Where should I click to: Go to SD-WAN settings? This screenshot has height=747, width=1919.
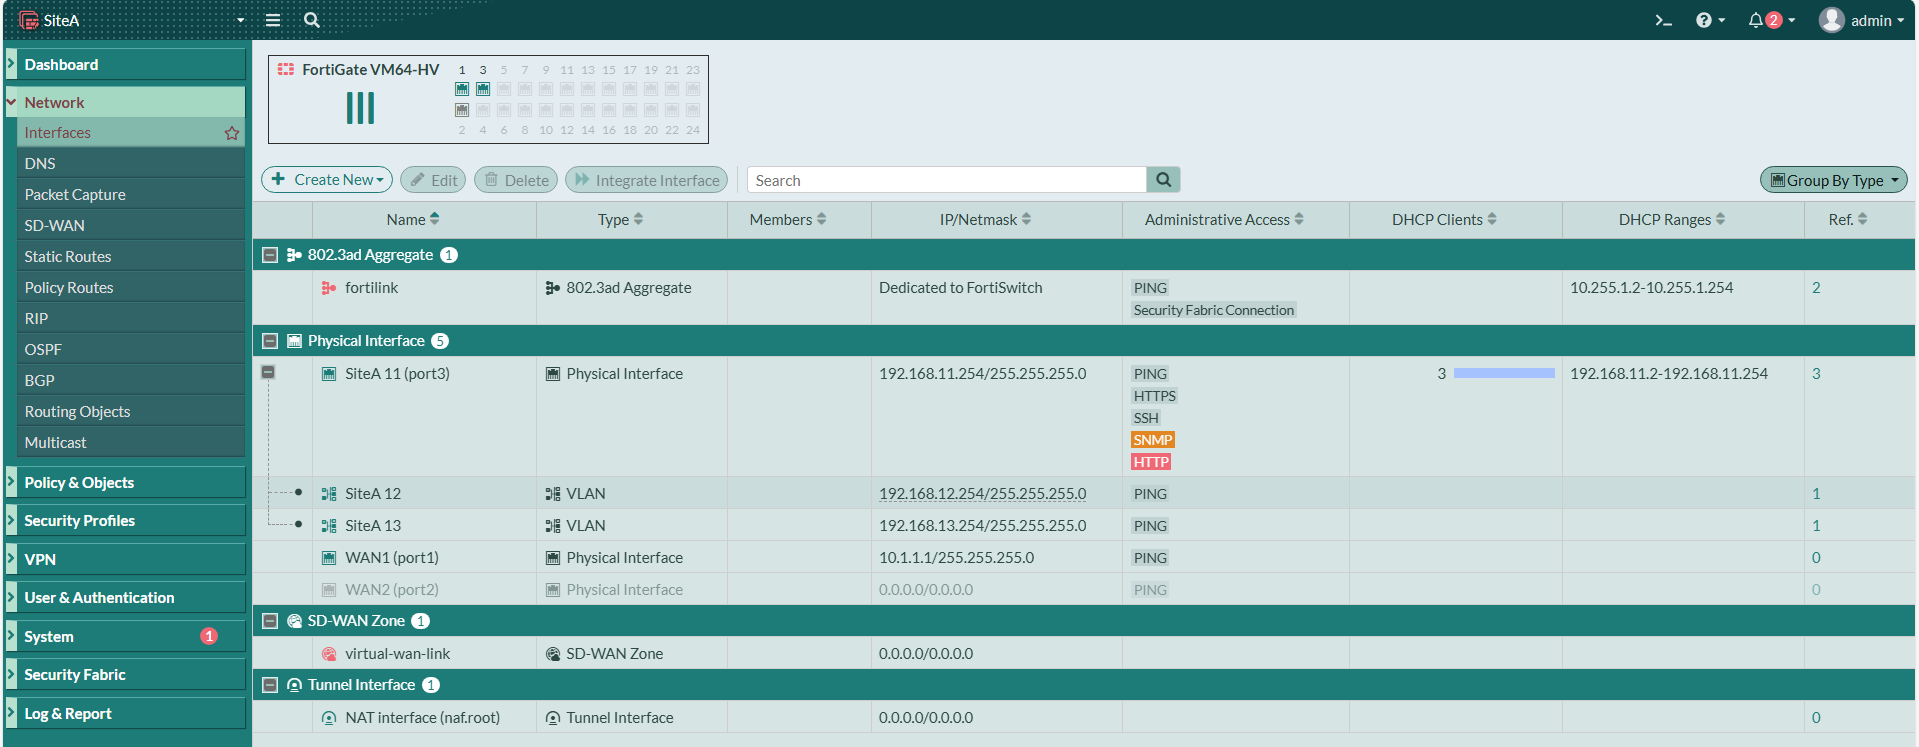131,226
